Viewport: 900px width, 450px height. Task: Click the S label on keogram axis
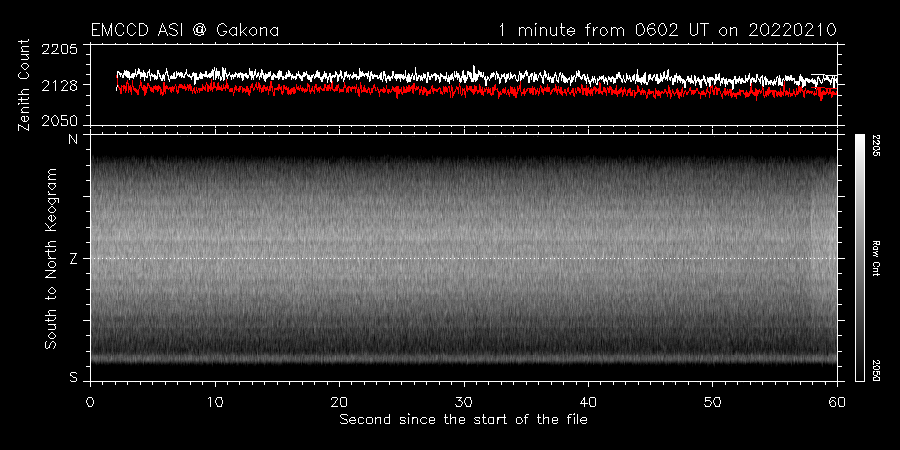pos(73,377)
